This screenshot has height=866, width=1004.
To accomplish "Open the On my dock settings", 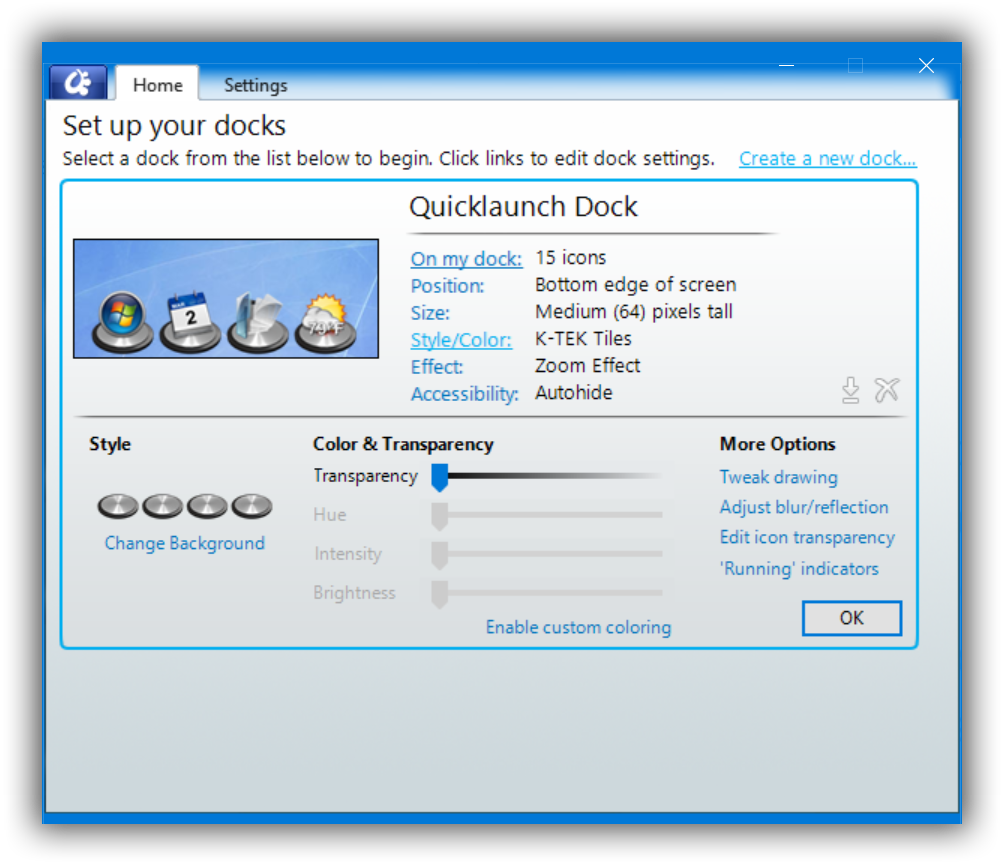I will click(466, 259).
